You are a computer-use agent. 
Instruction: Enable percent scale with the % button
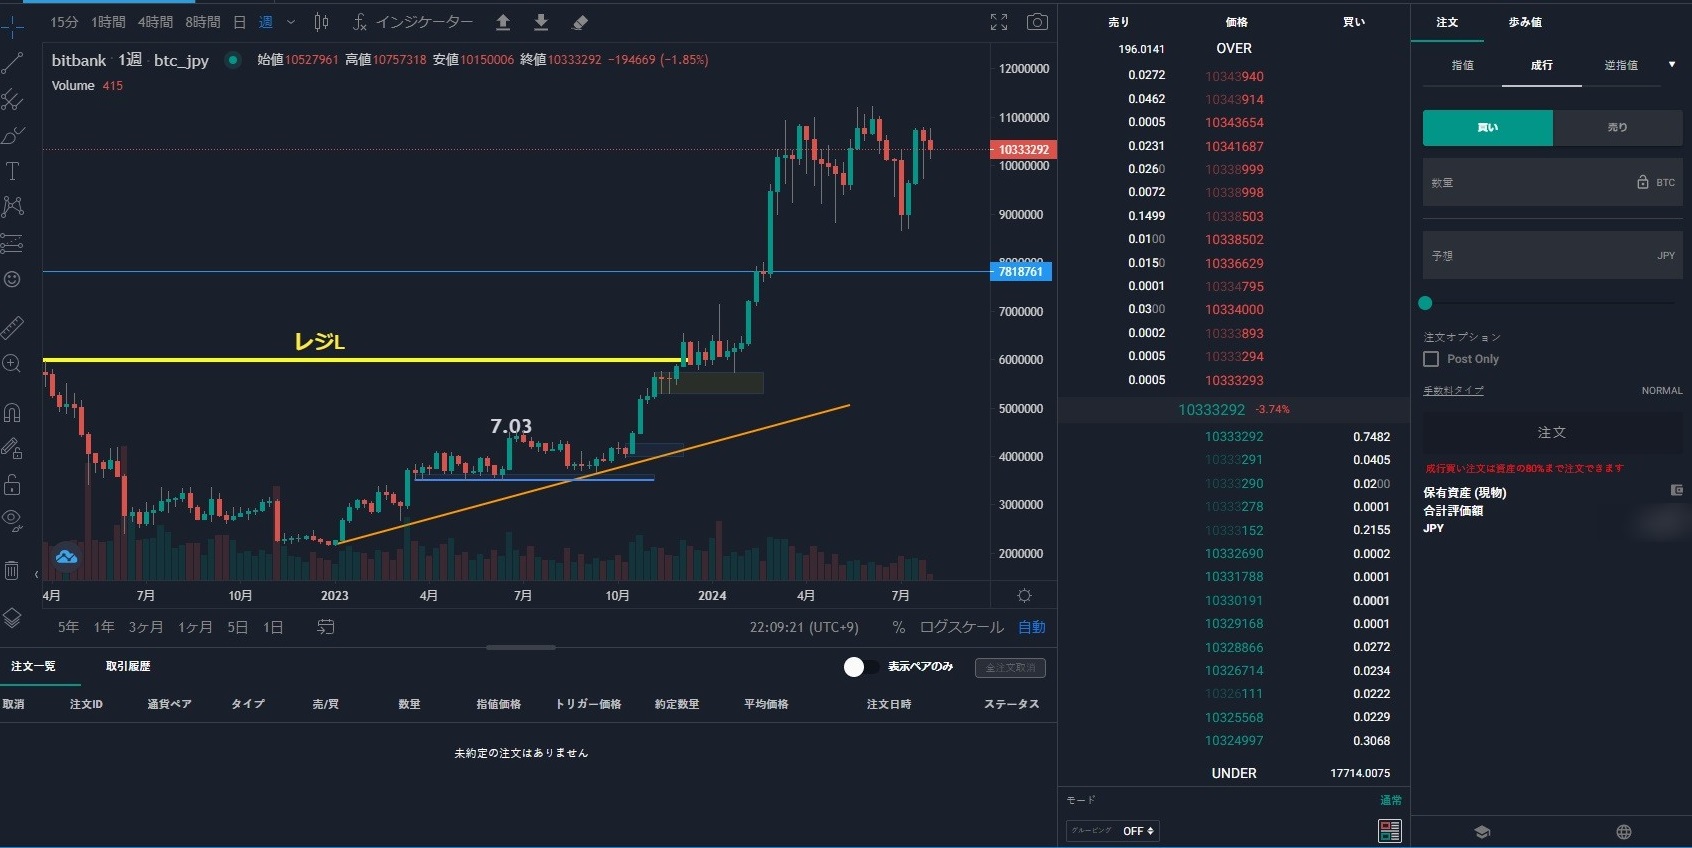[x=899, y=627]
